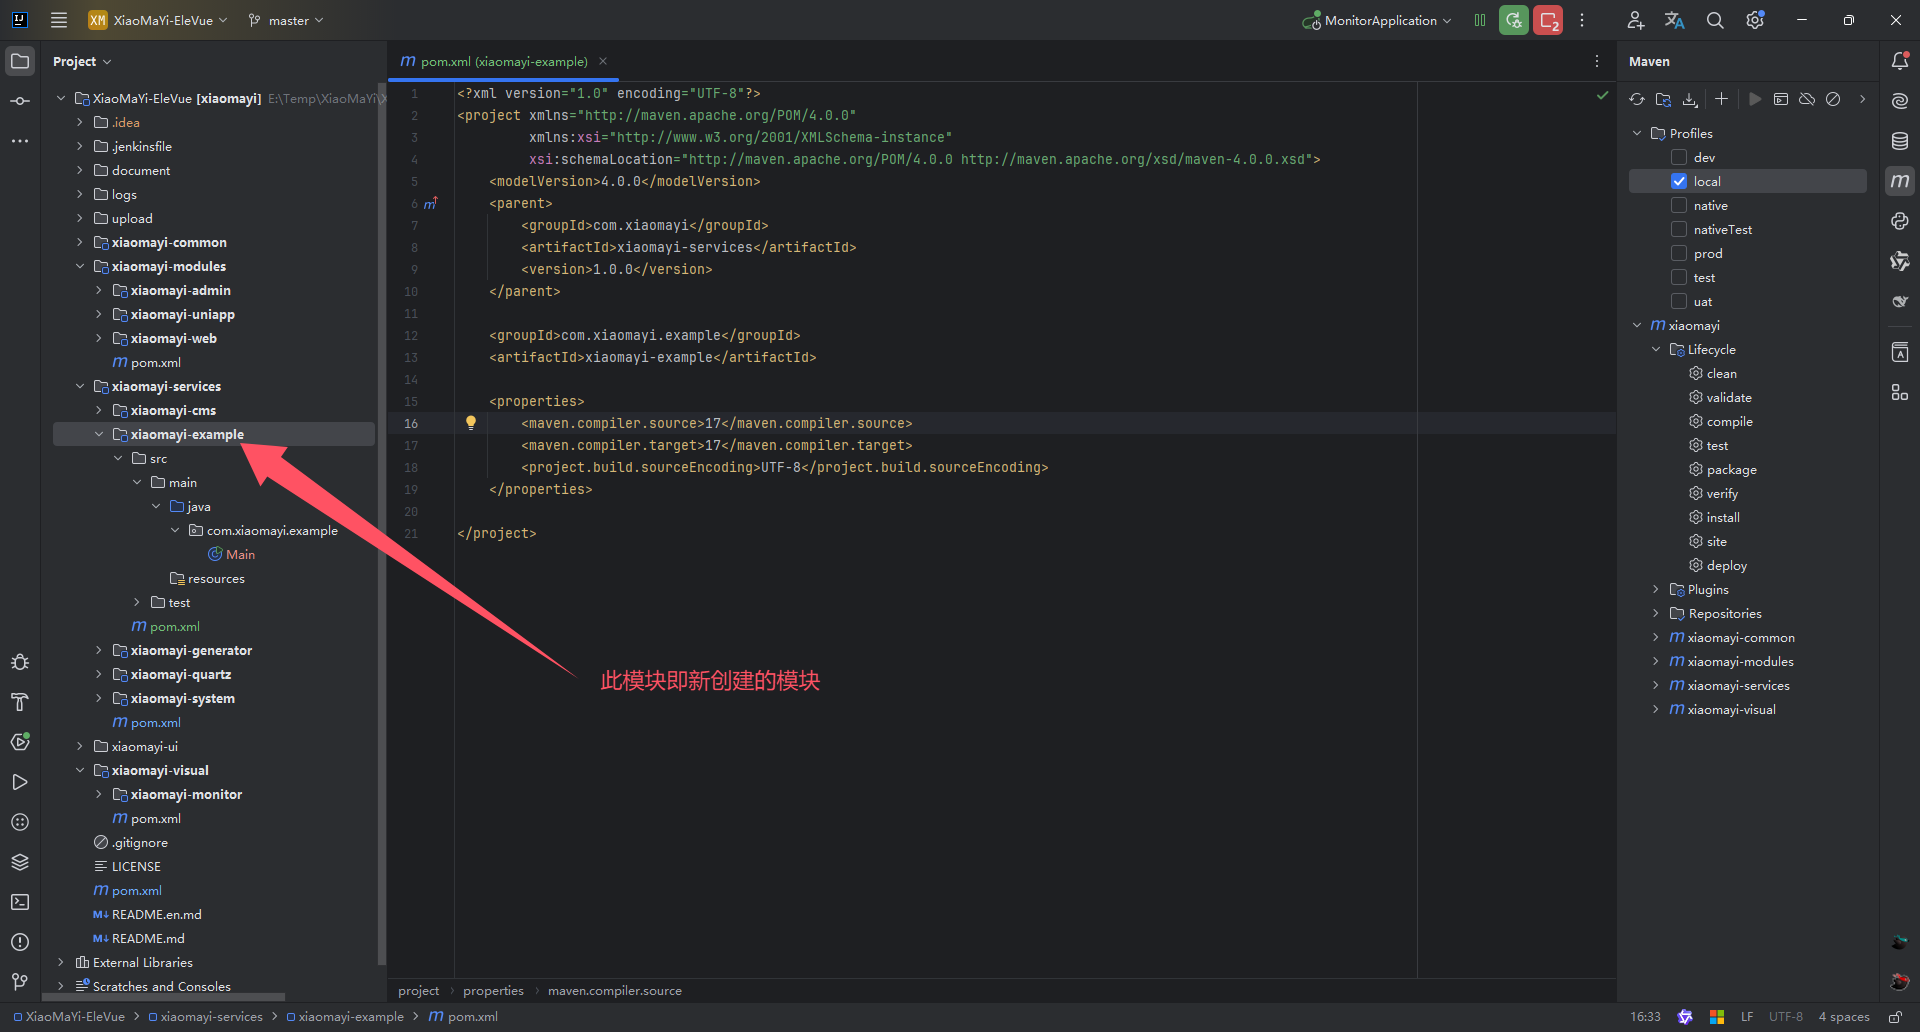Open the Debug tool window
1920x1032 pixels.
pyautogui.click(x=20, y=662)
